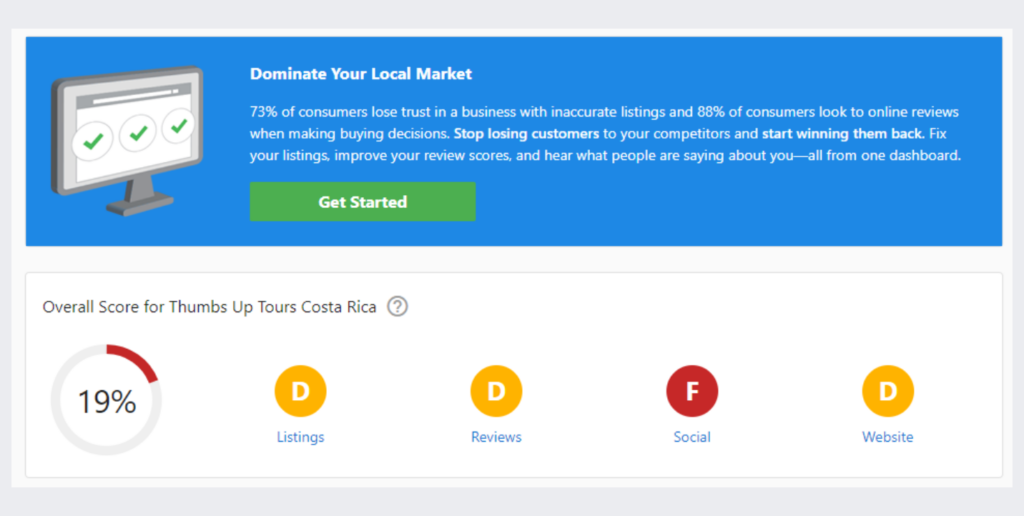
Task: Open the help question mark icon
Action: click(397, 306)
